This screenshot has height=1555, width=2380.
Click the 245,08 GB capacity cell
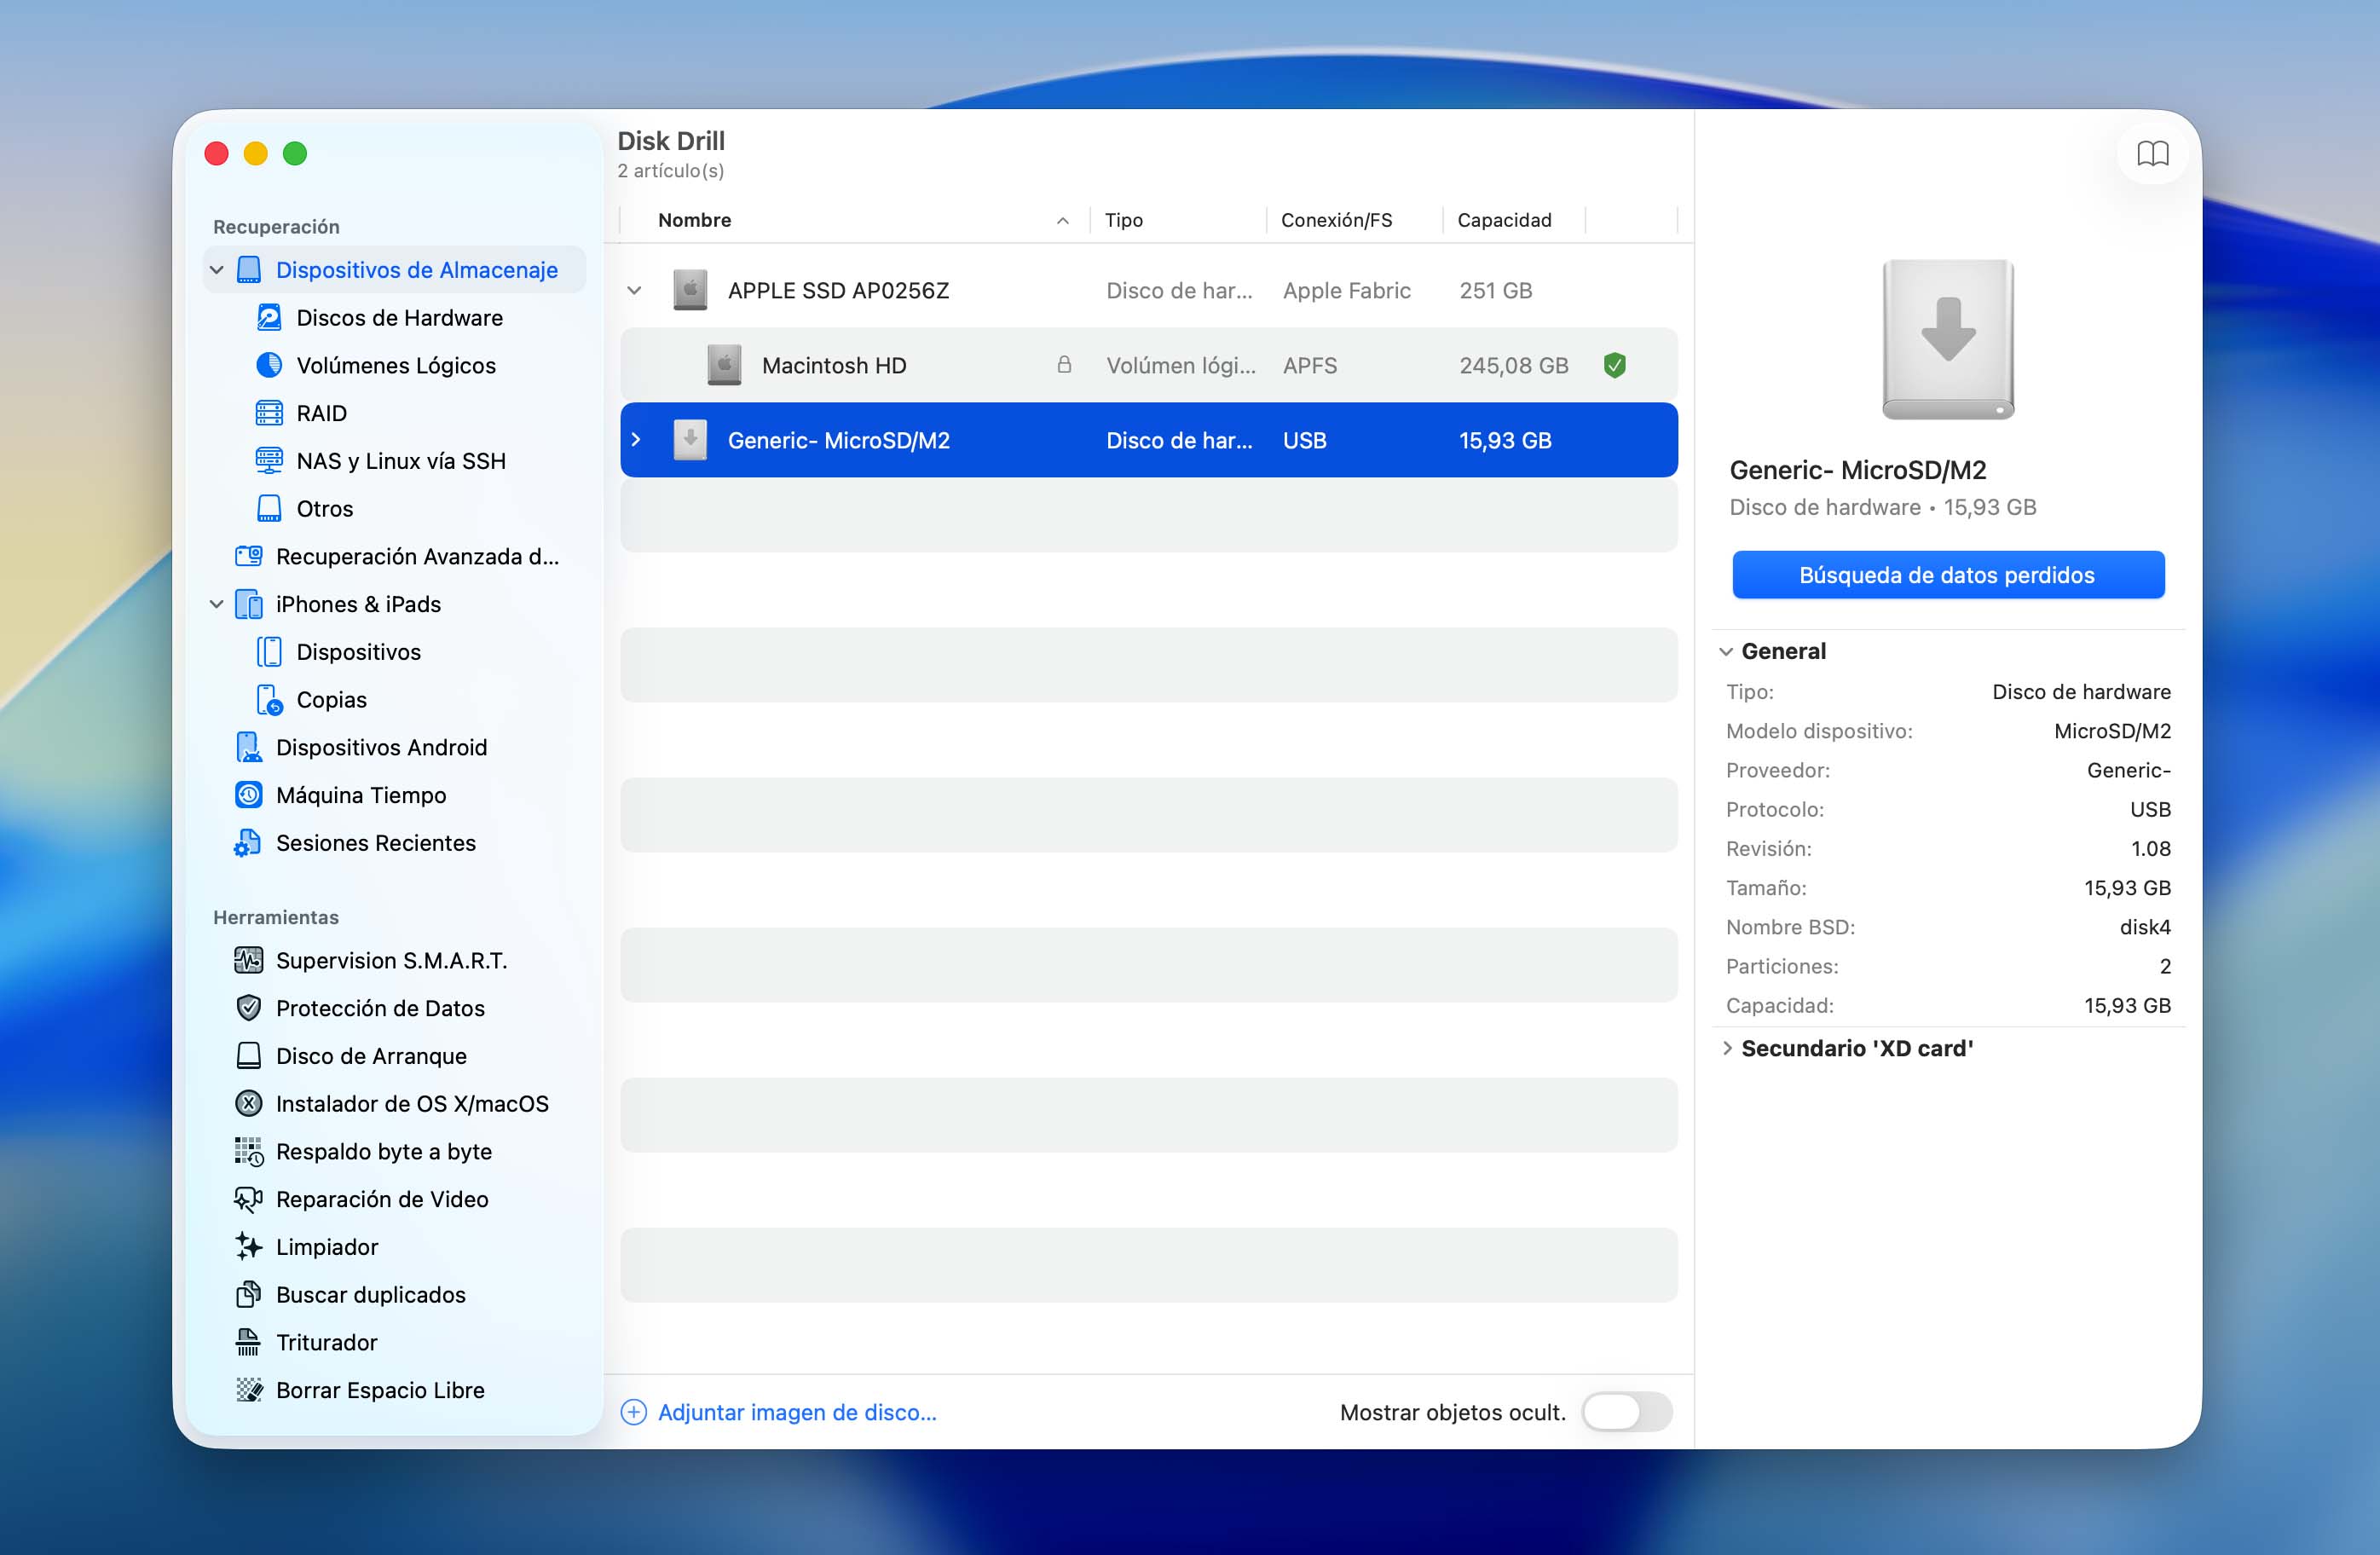coord(1513,366)
